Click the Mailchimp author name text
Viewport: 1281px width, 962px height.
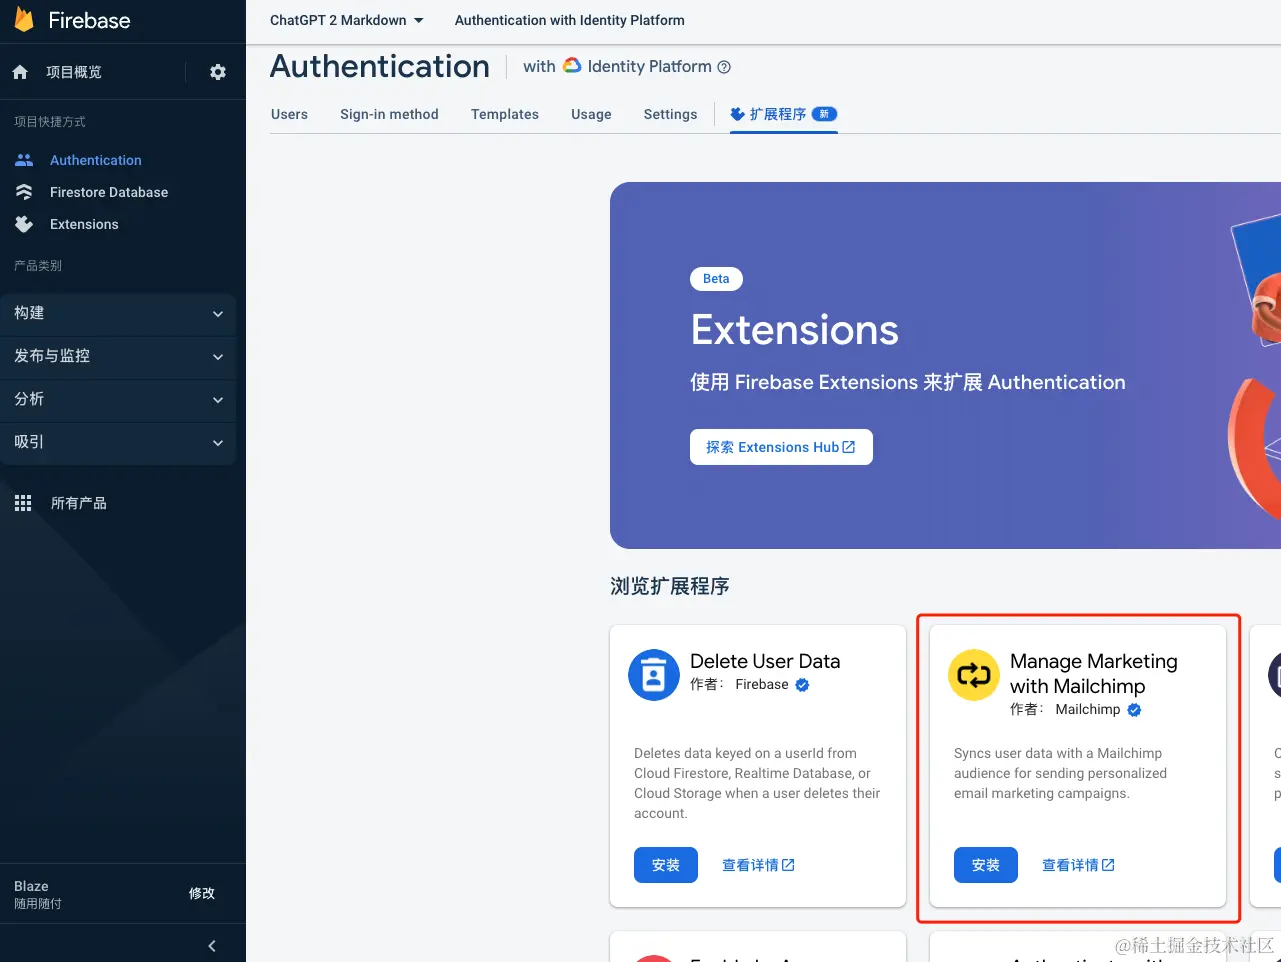pos(1088,710)
